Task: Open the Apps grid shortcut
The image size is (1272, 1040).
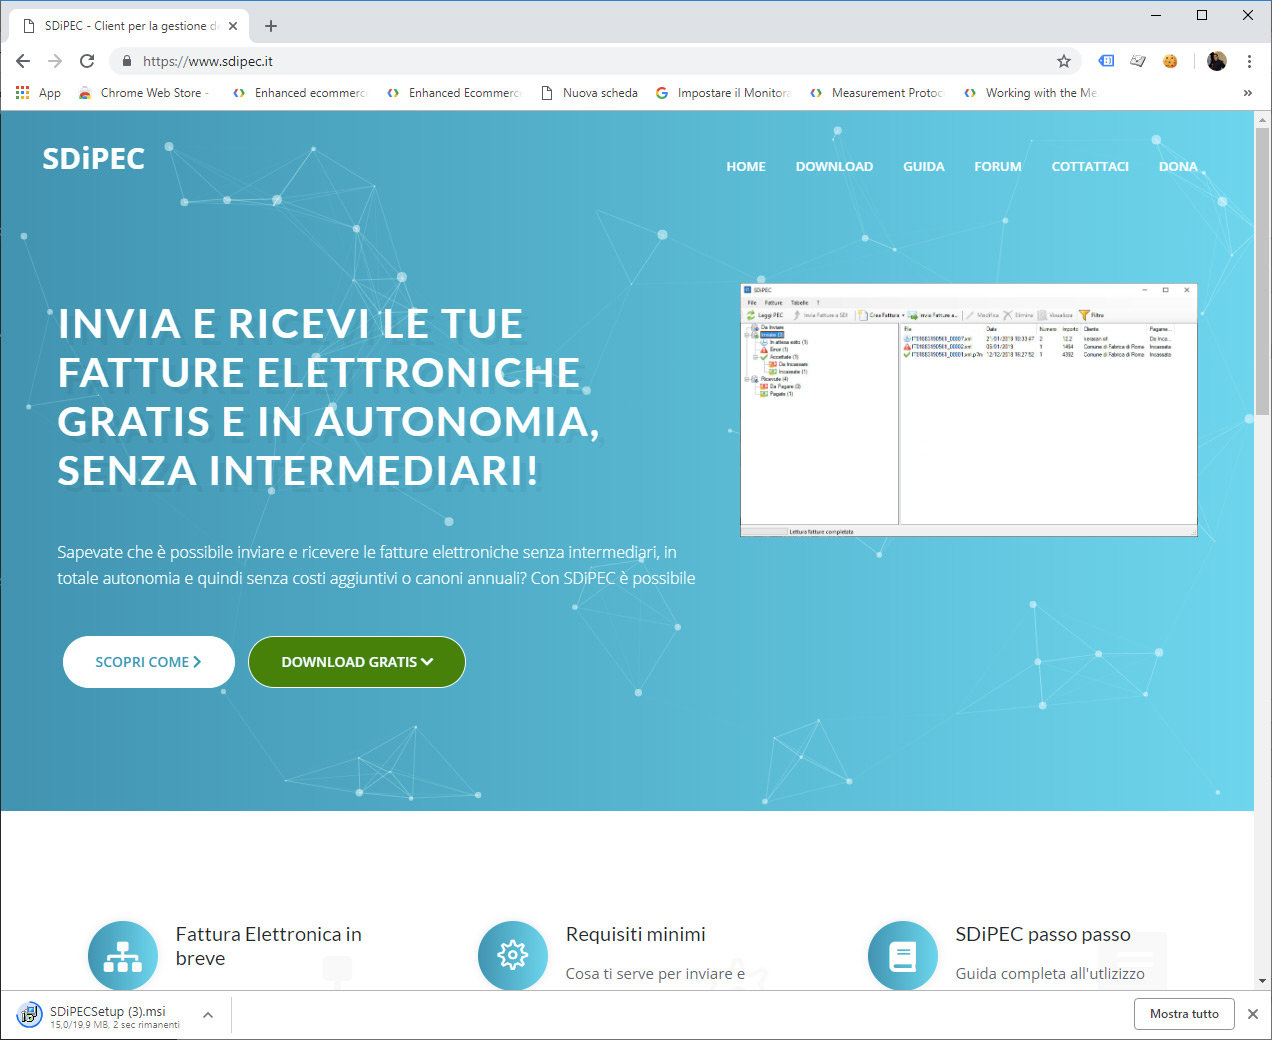Action: tap(38, 93)
